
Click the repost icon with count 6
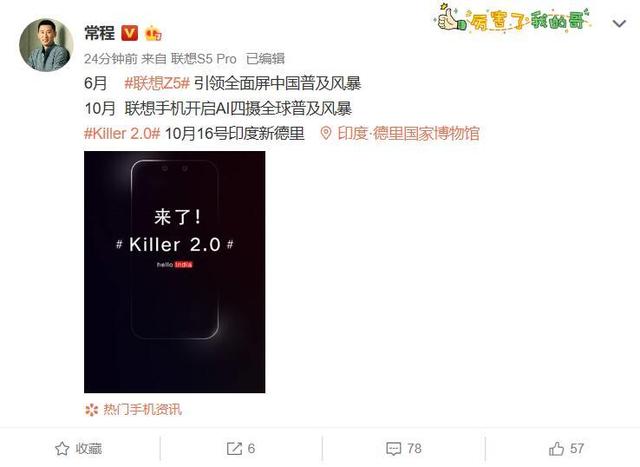tap(234, 449)
